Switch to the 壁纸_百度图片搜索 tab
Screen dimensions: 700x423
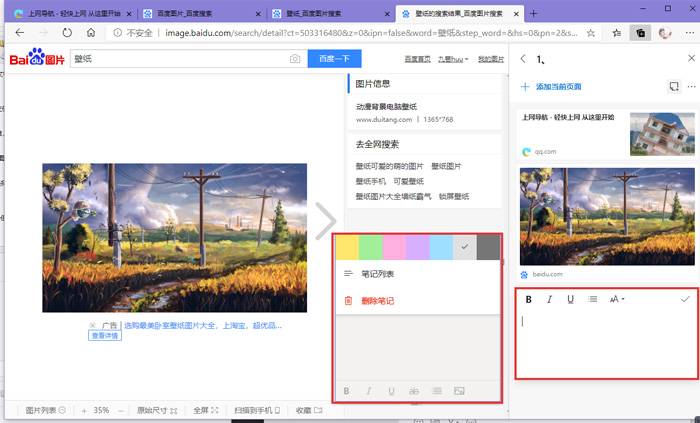pyautogui.click(x=332, y=14)
